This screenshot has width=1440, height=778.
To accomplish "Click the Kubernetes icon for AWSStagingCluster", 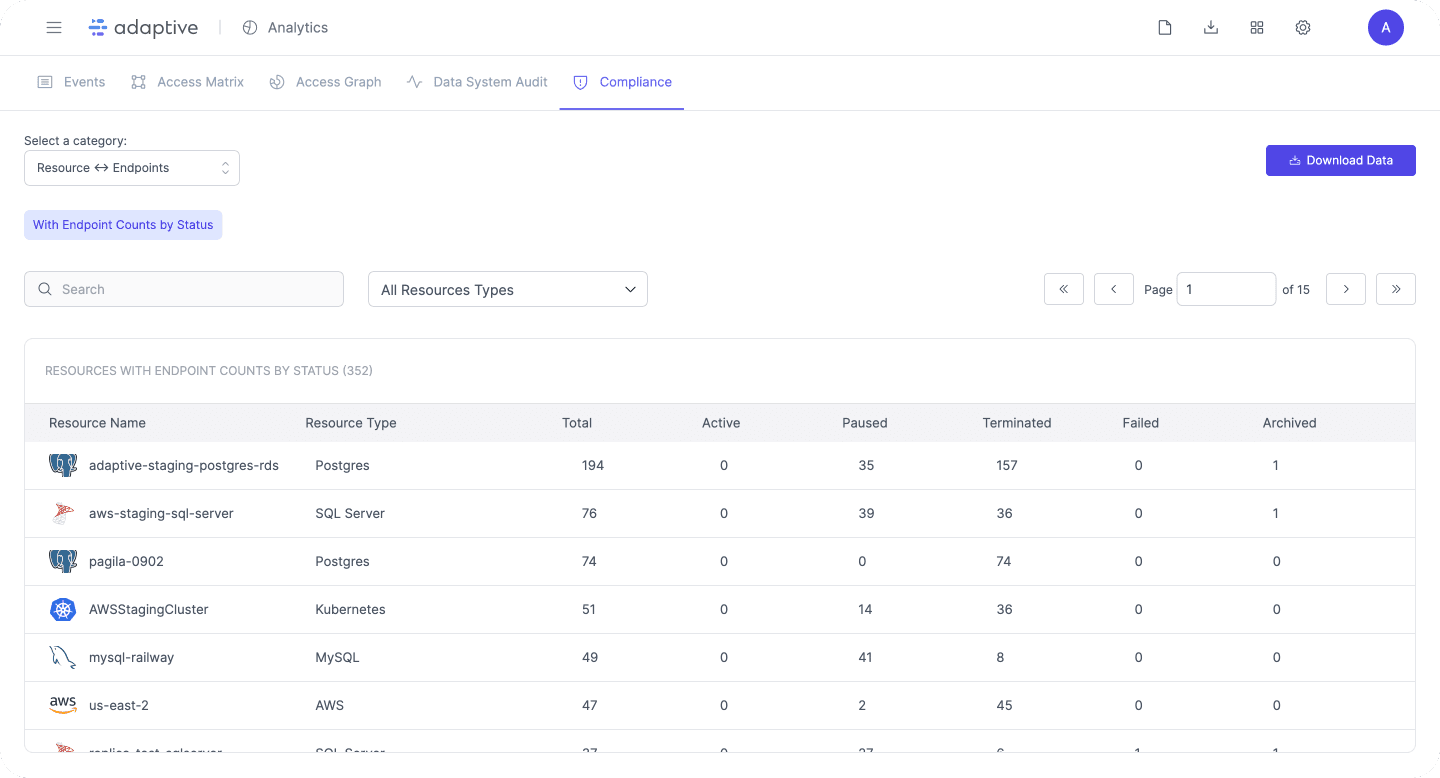I will coord(63,609).
